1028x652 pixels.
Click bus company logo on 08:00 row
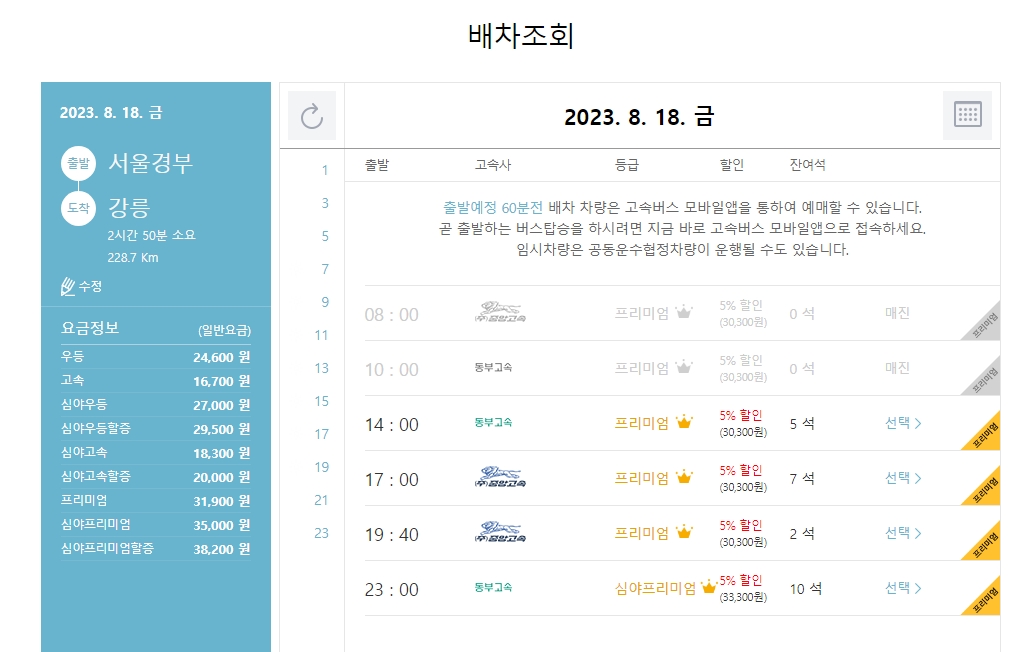(x=500, y=312)
